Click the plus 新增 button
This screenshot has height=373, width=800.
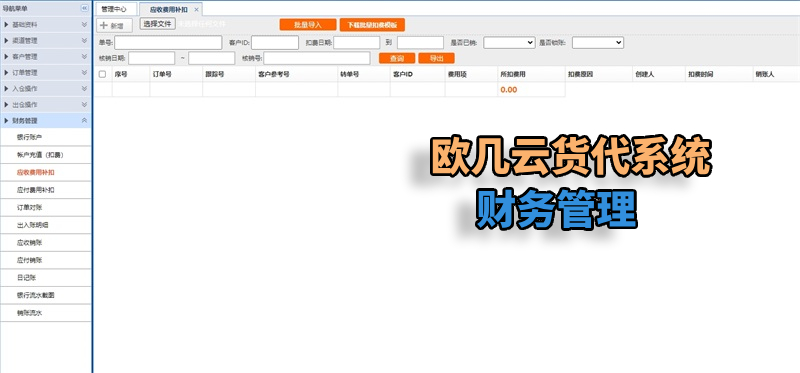pyautogui.click(x=114, y=25)
